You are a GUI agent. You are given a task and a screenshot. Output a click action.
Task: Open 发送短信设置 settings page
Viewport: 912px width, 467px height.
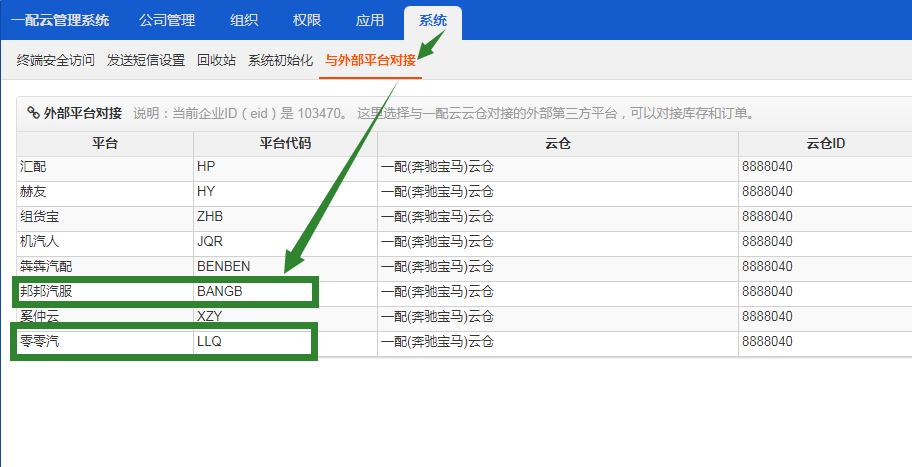coord(146,60)
